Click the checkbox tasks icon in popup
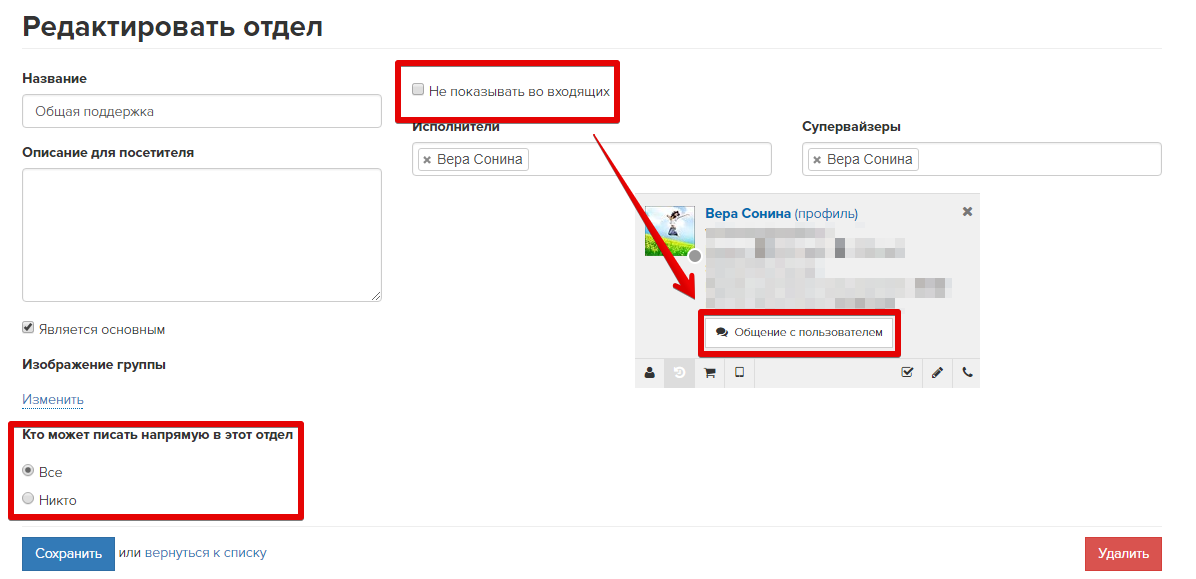The height and width of the screenshot is (579, 1196). point(907,373)
